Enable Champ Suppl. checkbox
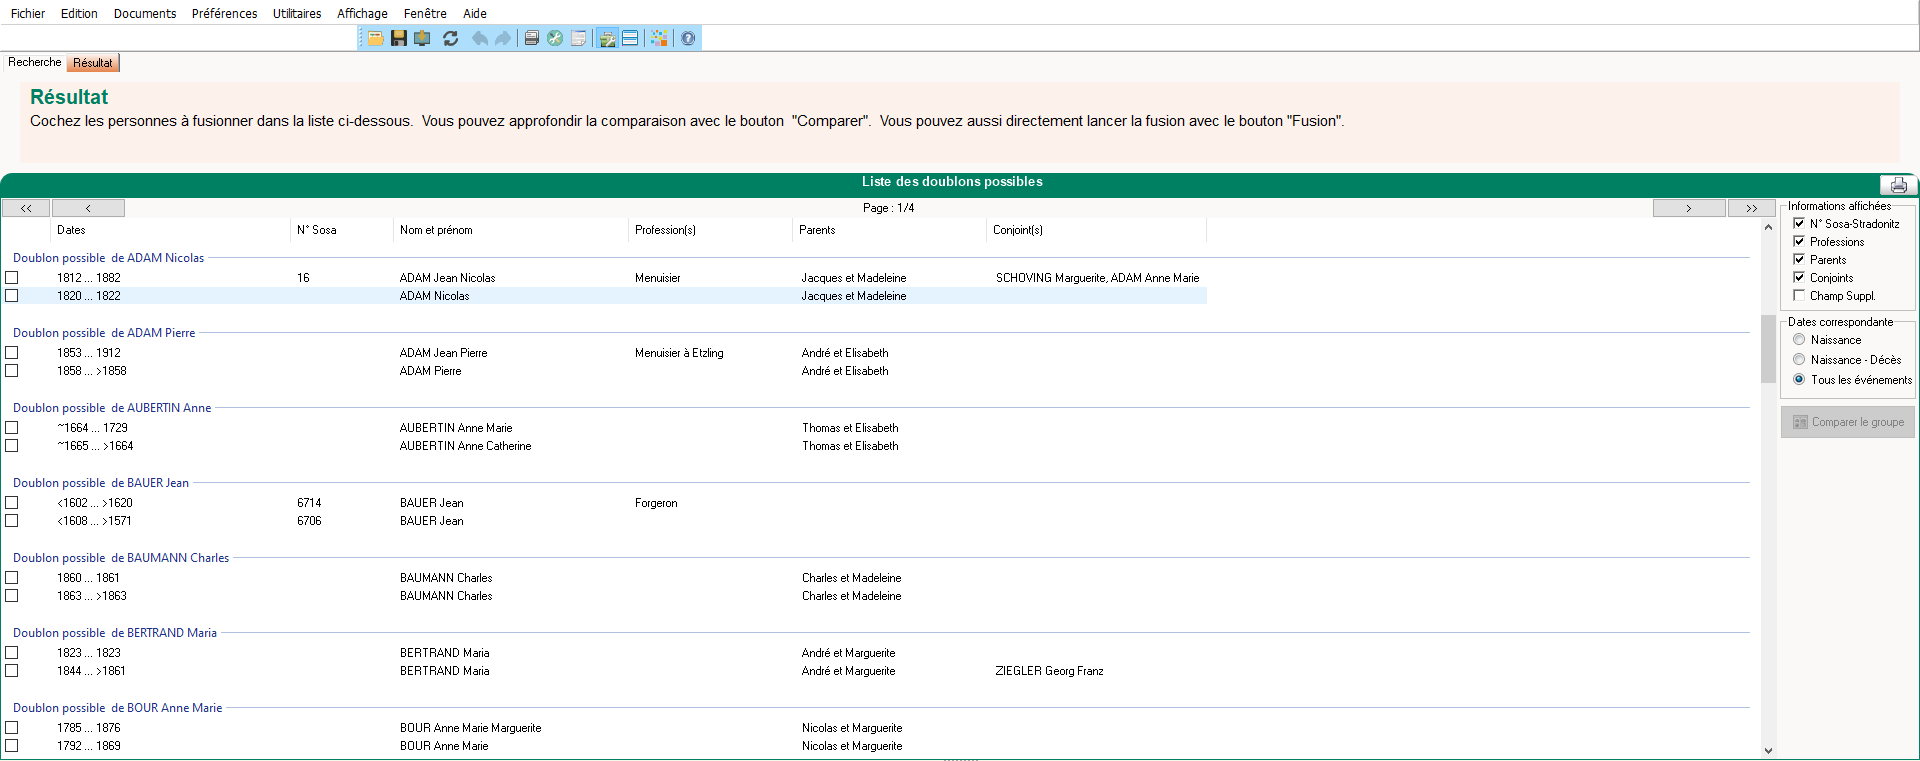1920x761 pixels. pyautogui.click(x=1799, y=296)
